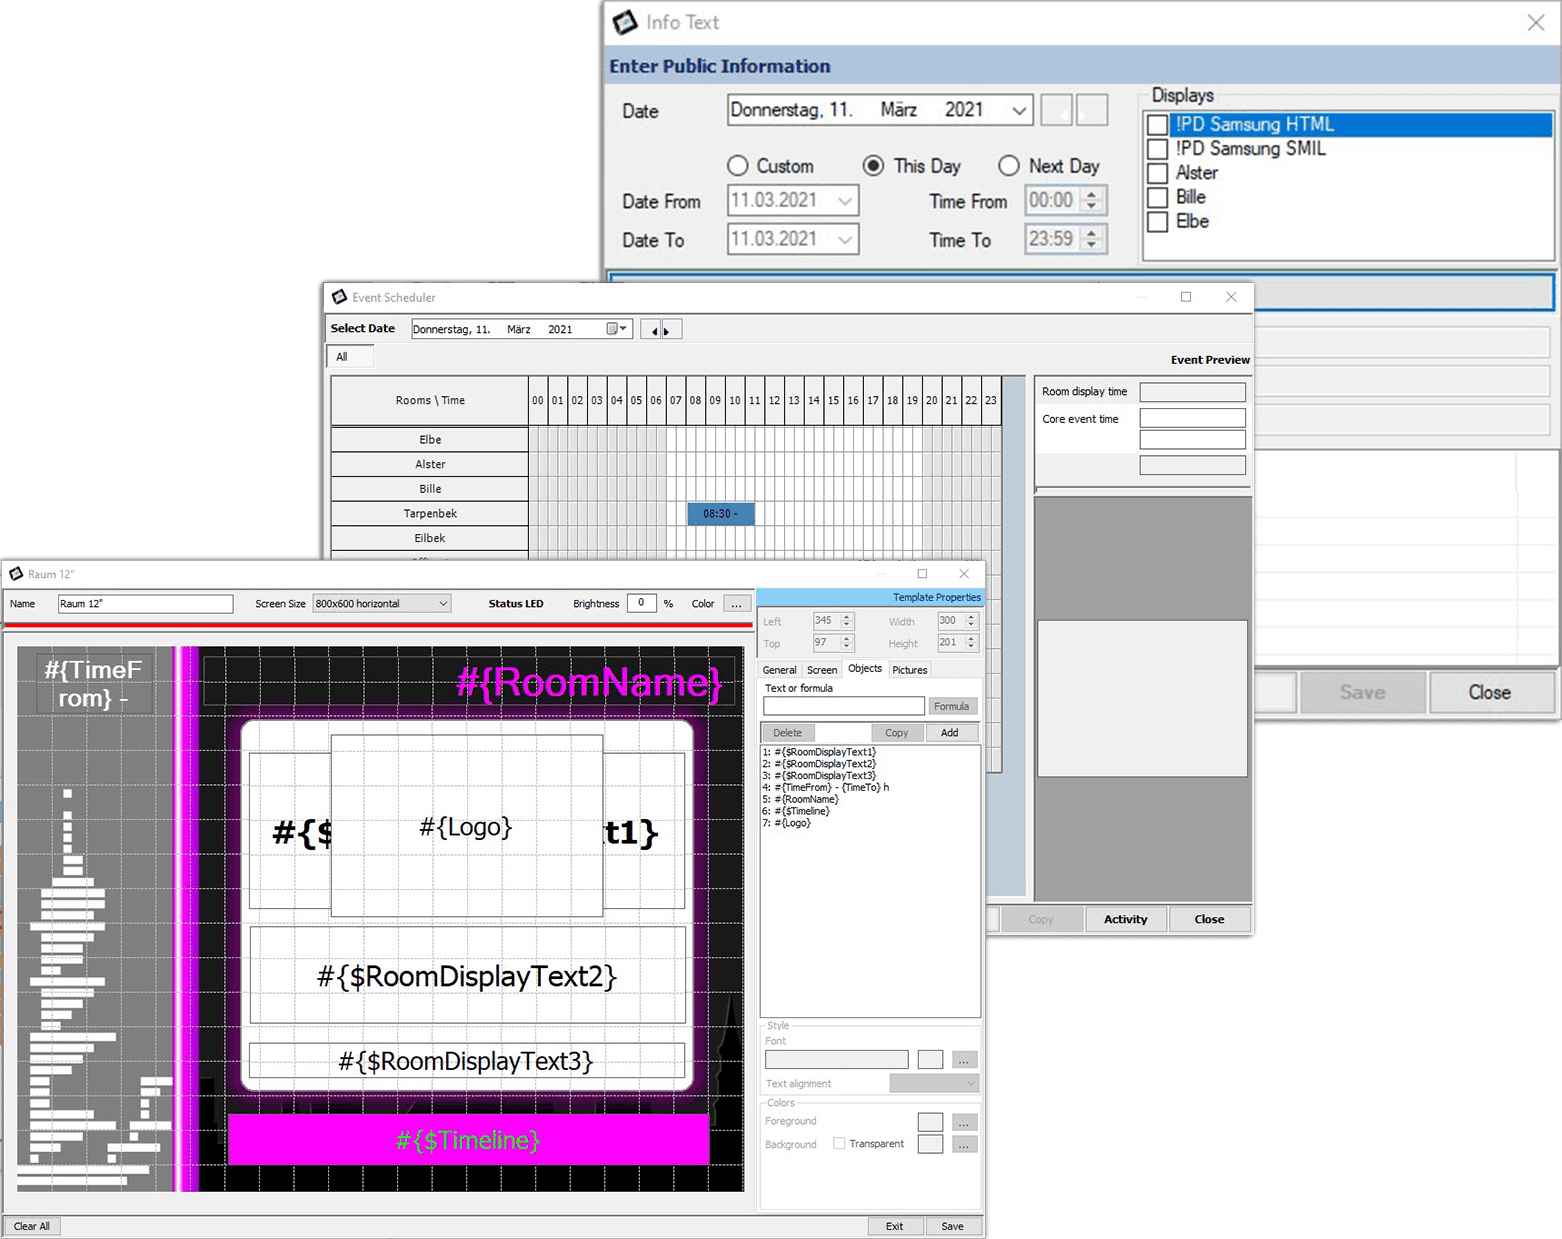
Task: Click previous day arrow in Event Scheduler
Action: [x=652, y=330]
